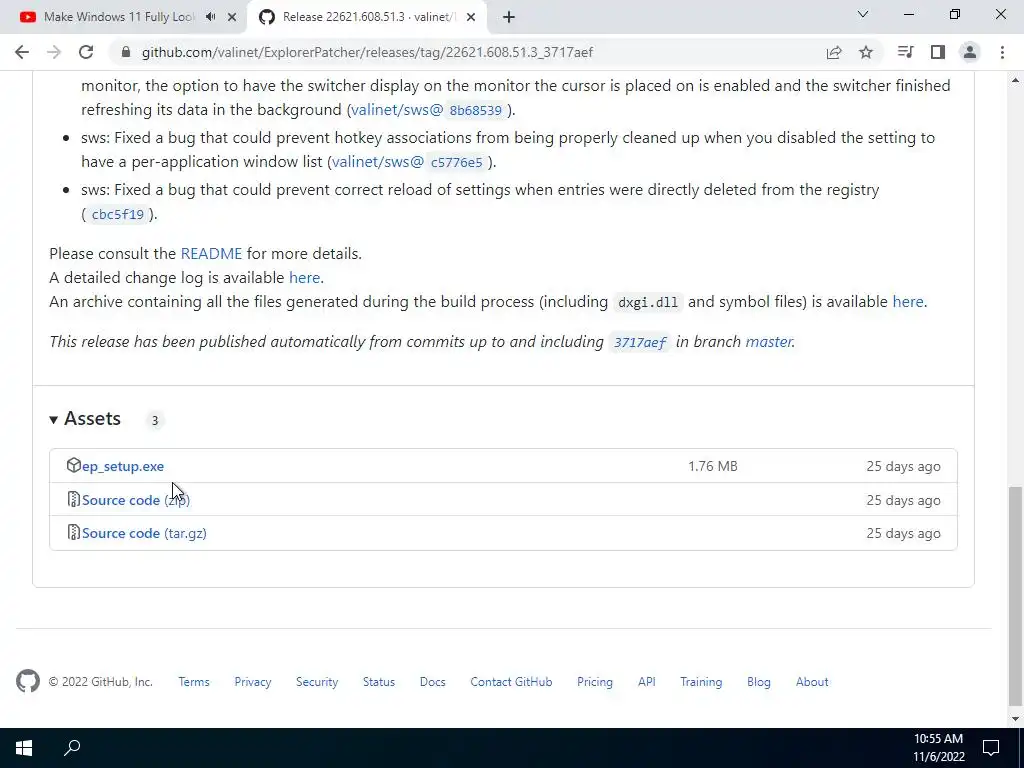Download Source code (zip)
This screenshot has width=1024, height=768.
(x=136, y=500)
